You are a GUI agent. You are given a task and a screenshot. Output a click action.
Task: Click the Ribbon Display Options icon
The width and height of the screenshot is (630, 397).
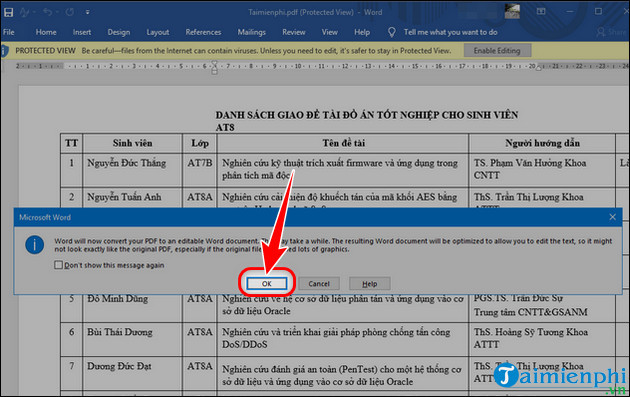(x=541, y=12)
